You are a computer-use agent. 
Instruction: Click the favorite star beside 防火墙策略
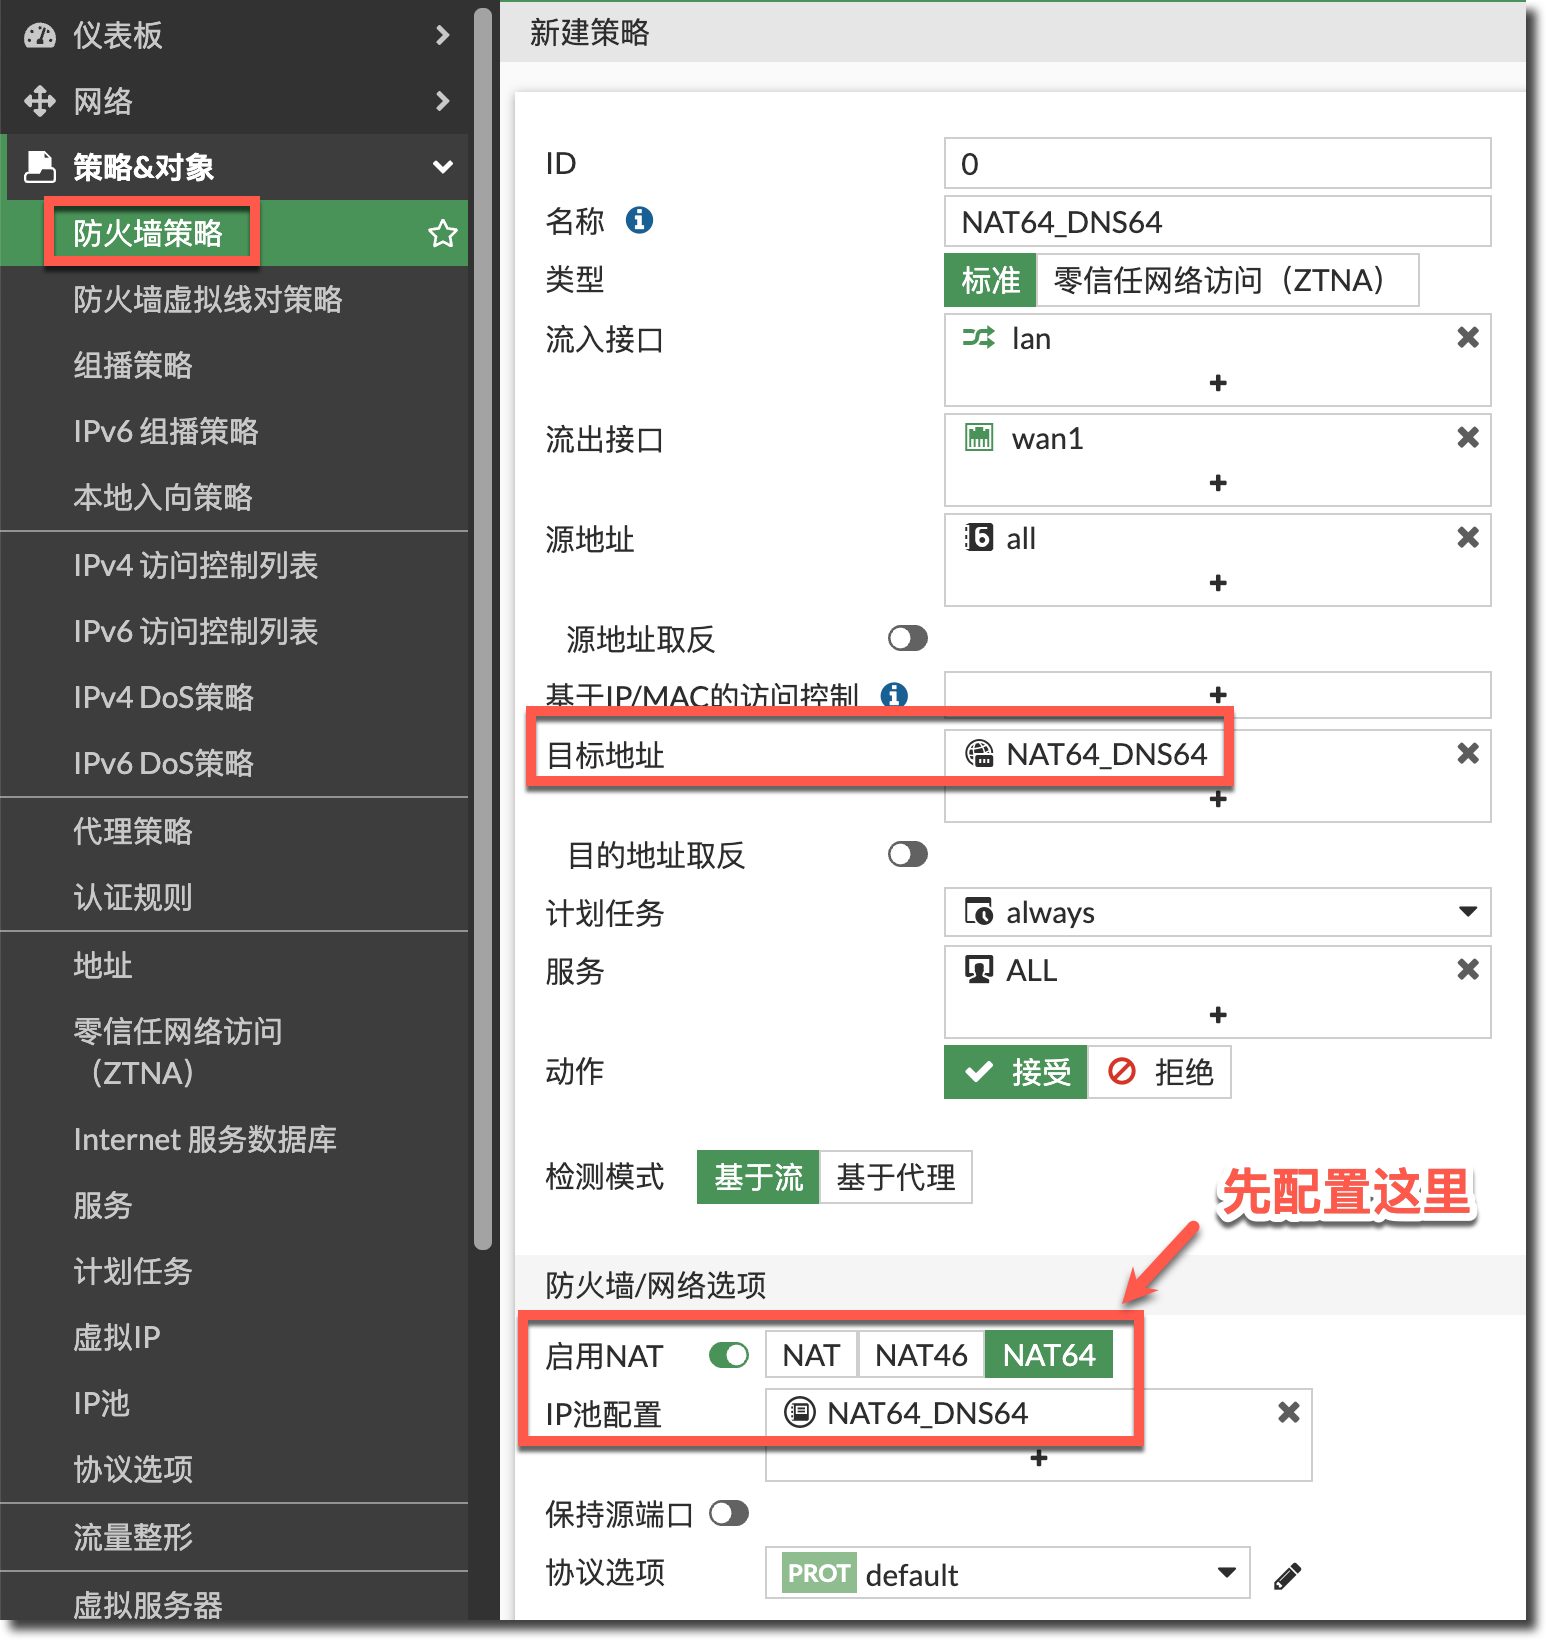click(442, 234)
